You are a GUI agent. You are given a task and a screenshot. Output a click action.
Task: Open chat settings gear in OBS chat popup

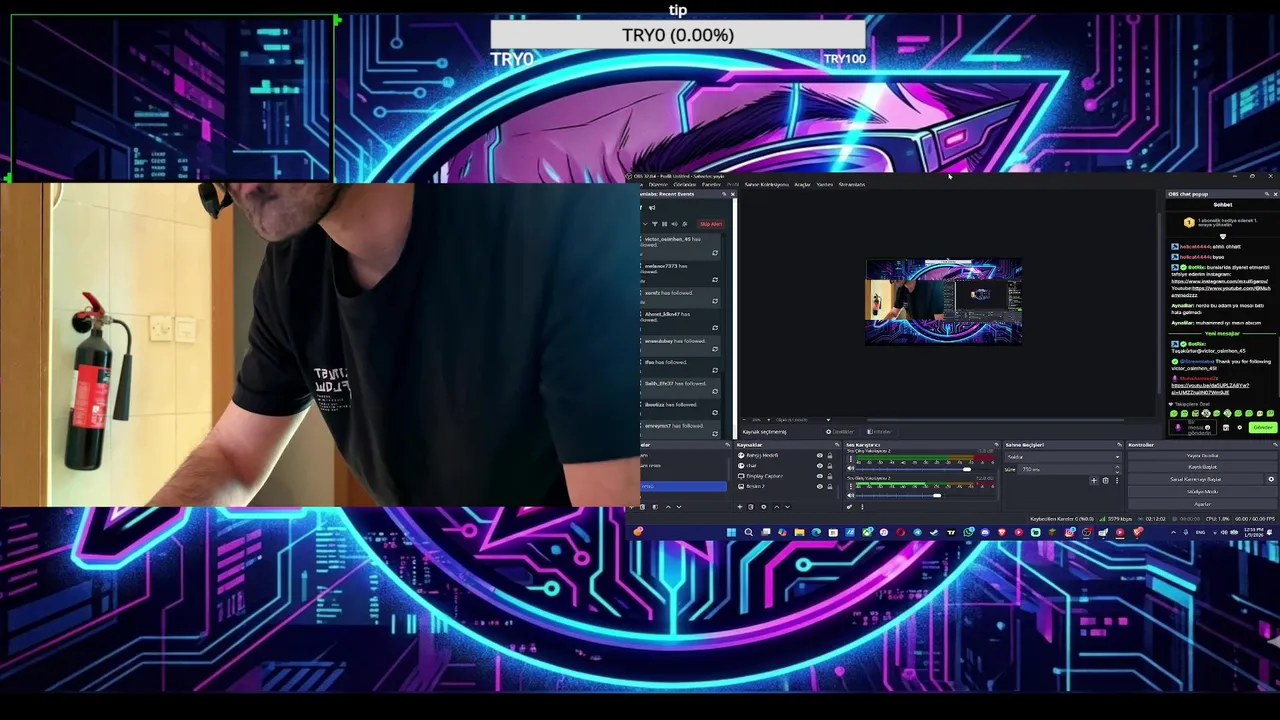pyautogui.click(x=1240, y=427)
